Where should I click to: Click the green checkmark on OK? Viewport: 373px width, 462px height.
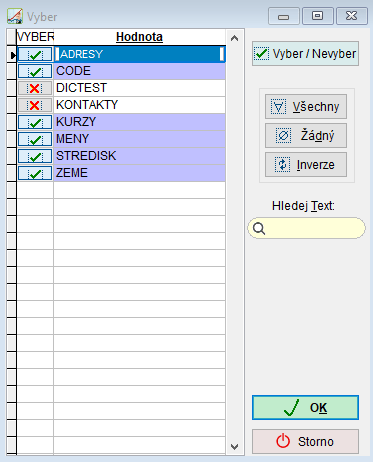coord(292,407)
